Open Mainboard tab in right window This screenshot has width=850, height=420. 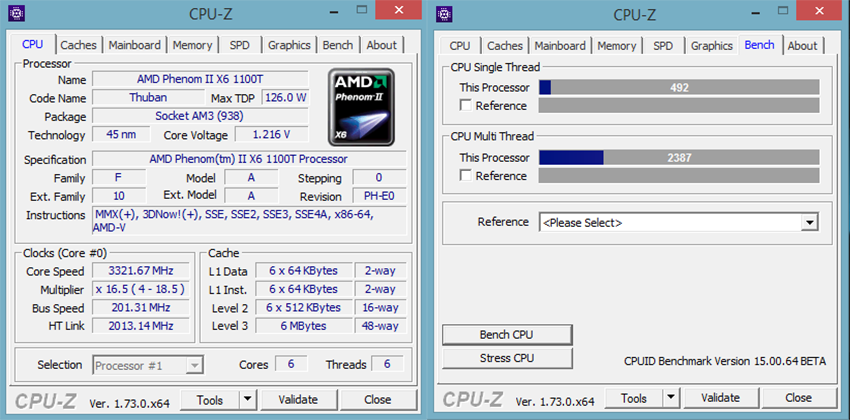(560, 46)
